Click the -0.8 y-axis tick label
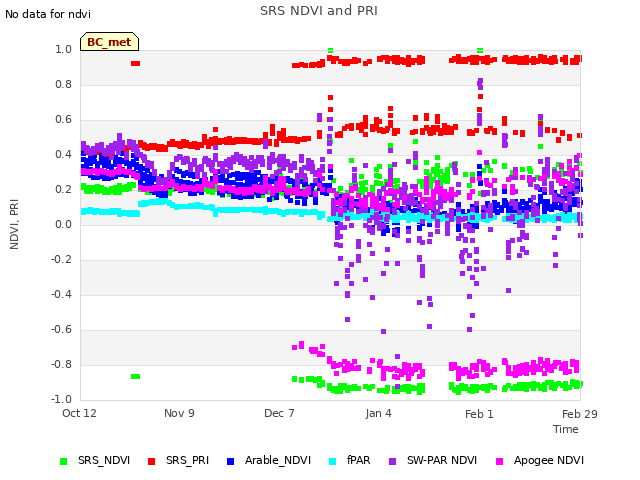 pyautogui.click(x=61, y=364)
